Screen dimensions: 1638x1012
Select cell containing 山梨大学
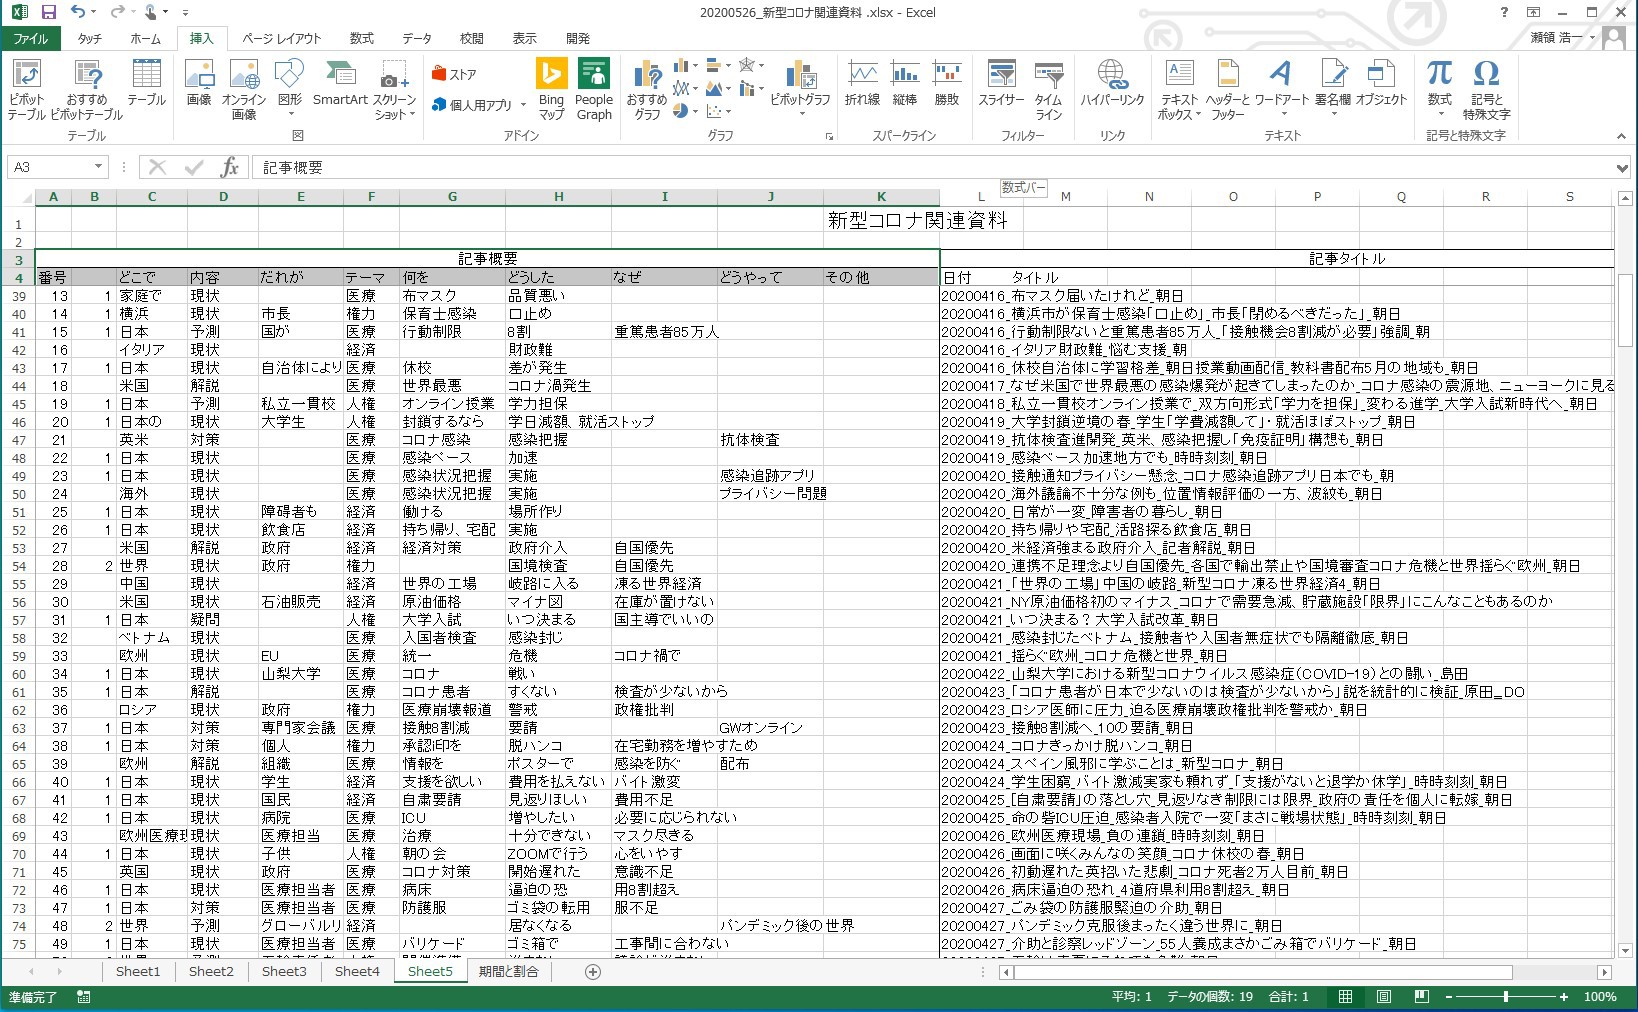[300, 674]
